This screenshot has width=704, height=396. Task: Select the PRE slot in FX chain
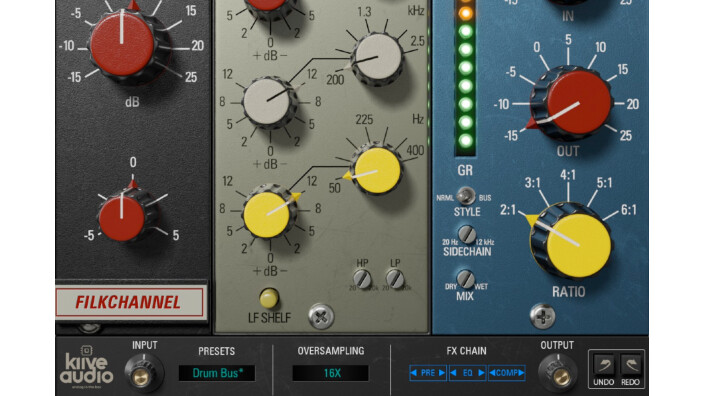pos(428,373)
